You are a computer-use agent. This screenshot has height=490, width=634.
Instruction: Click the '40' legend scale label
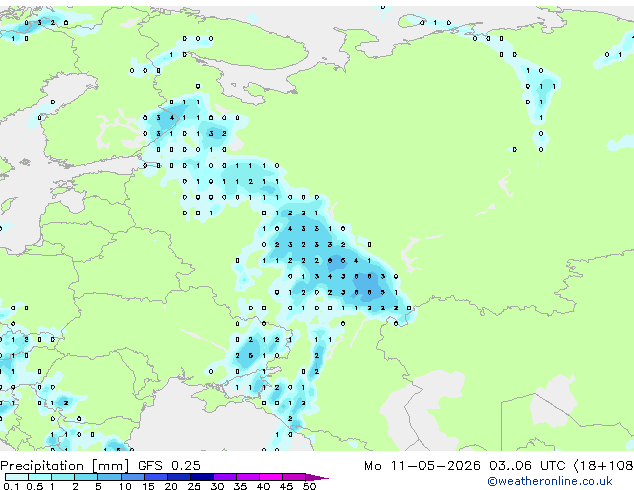(263, 486)
